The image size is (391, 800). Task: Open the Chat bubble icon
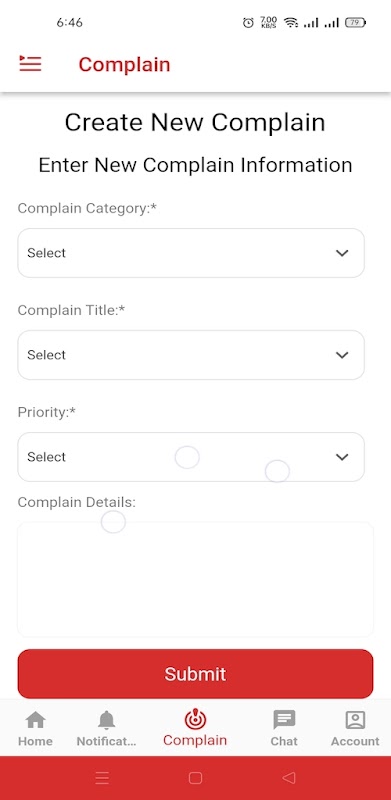[284, 720]
